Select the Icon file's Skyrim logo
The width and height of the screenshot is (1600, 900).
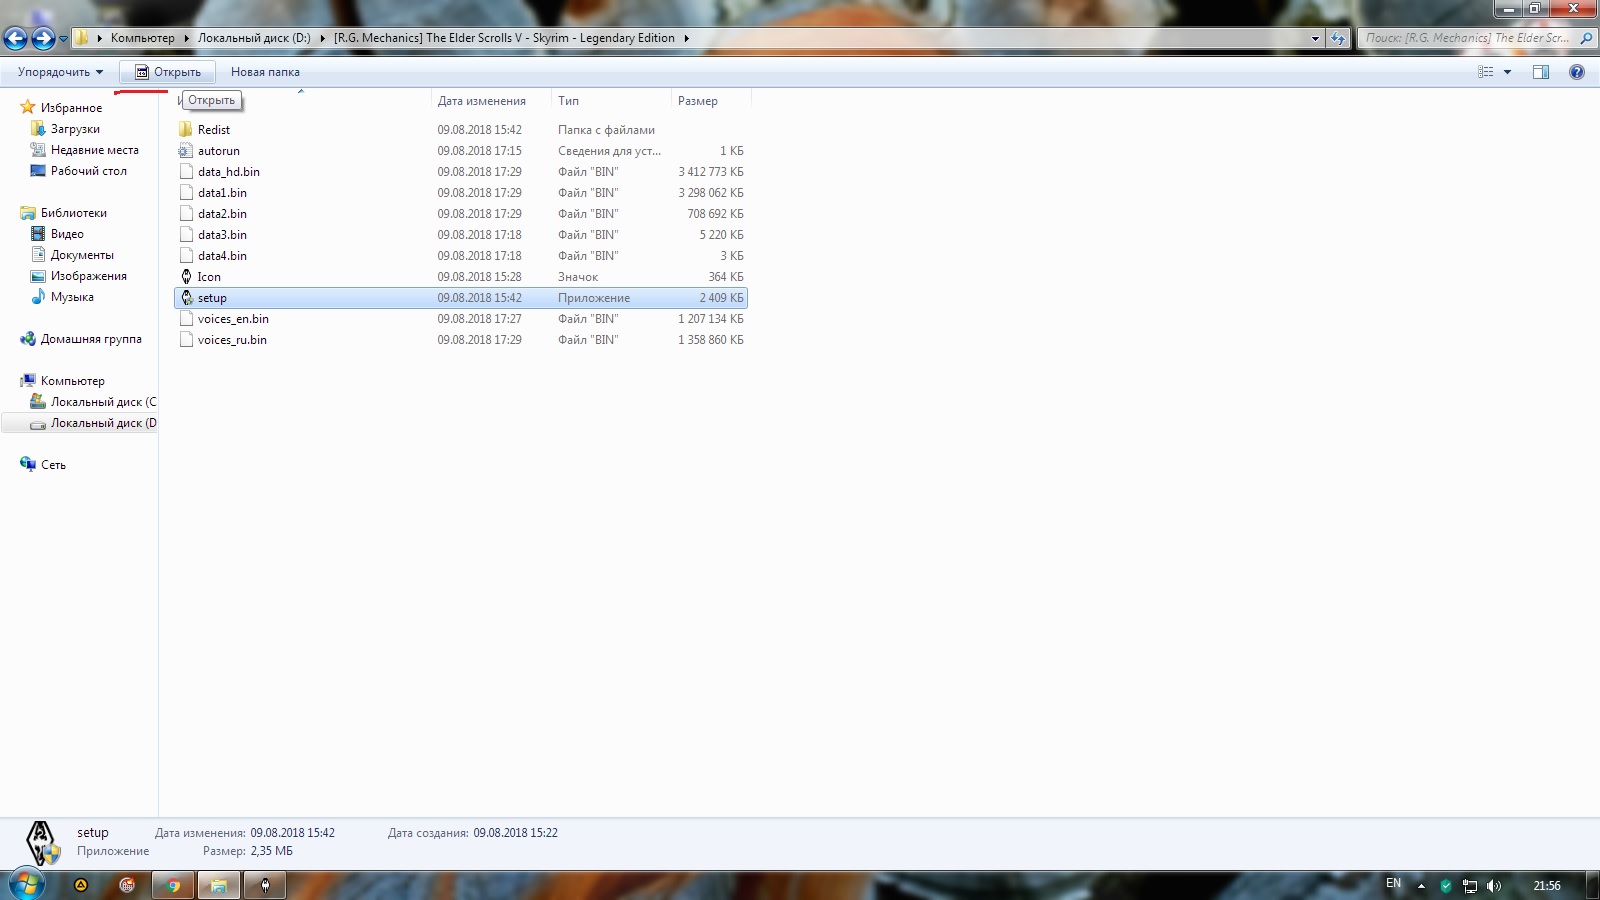pyautogui.click(x=186, y=276)
